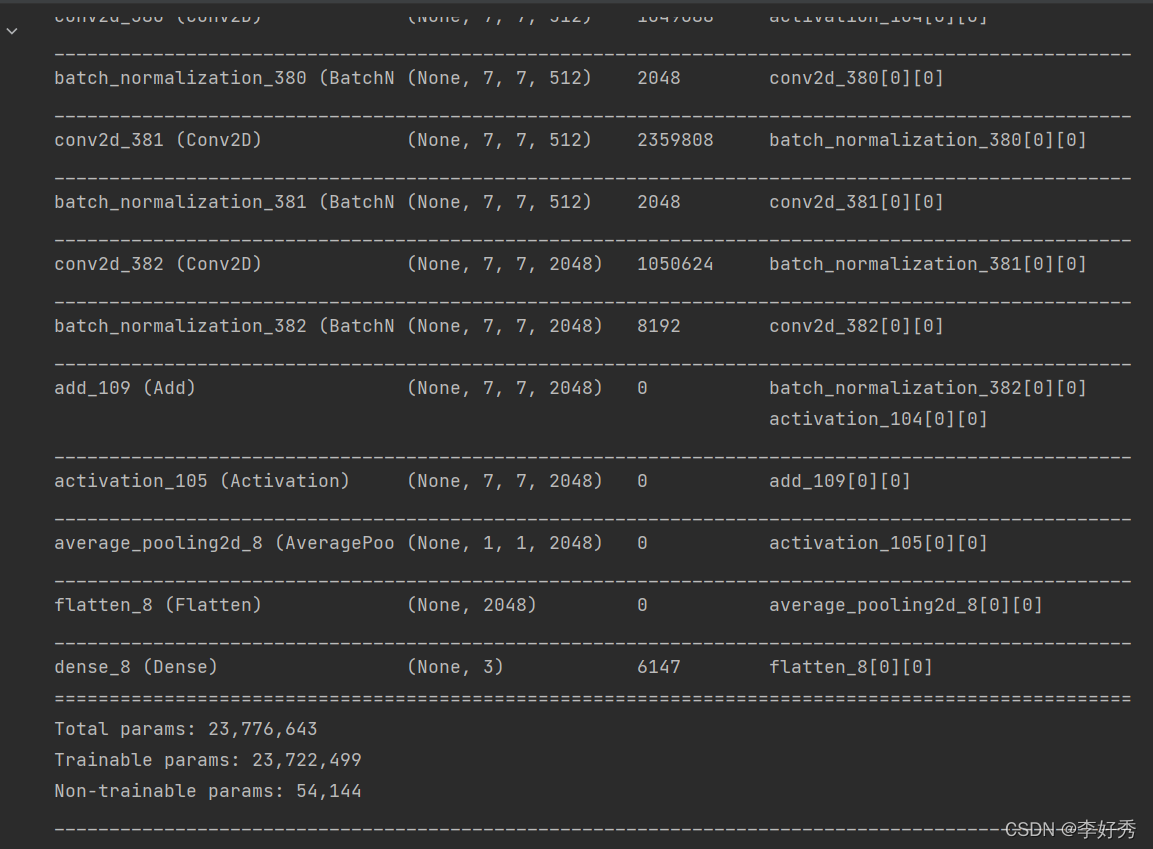Select the 'dense_8 (Dense)' layer name
Screen dimensions: 1153x849
[x=136, y=667]
